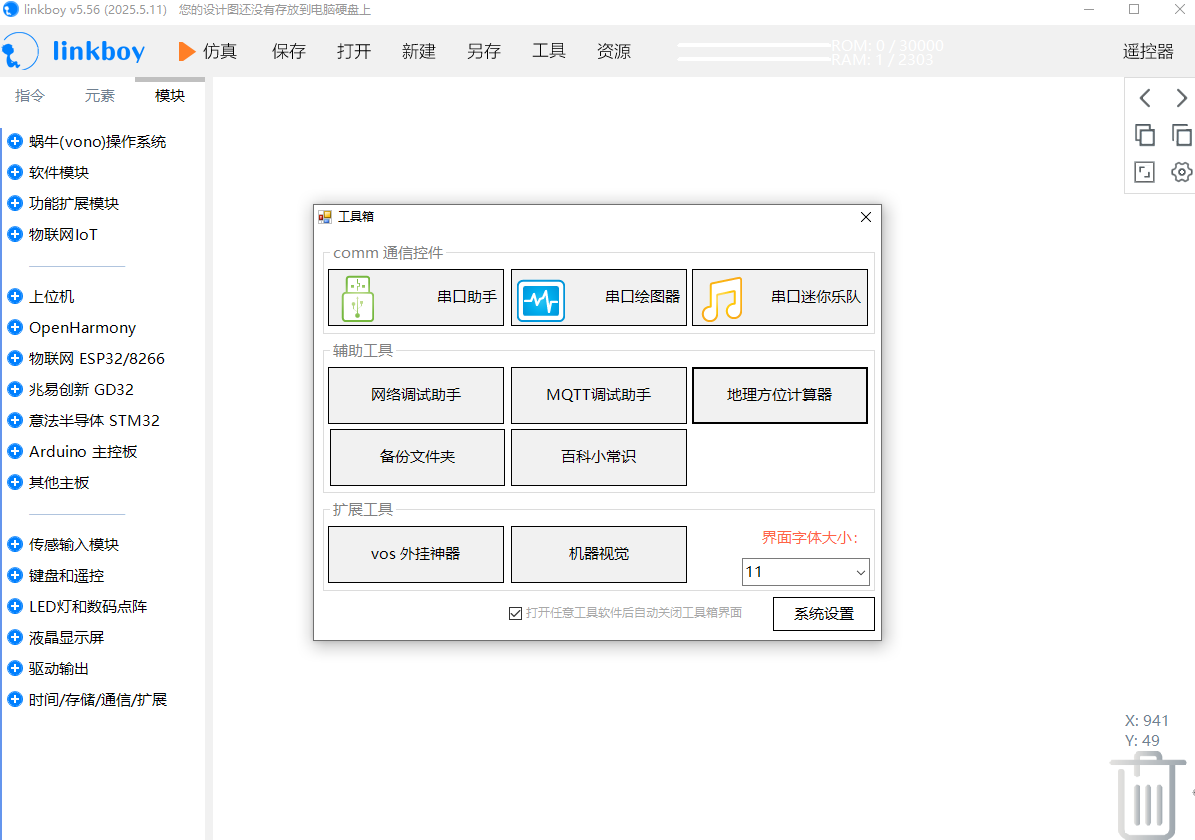Image resolution: width=1195 pixels, height=840 pixels.
Task: Open the serial port assistant (串口助手) tool
Action: [415, 297]
